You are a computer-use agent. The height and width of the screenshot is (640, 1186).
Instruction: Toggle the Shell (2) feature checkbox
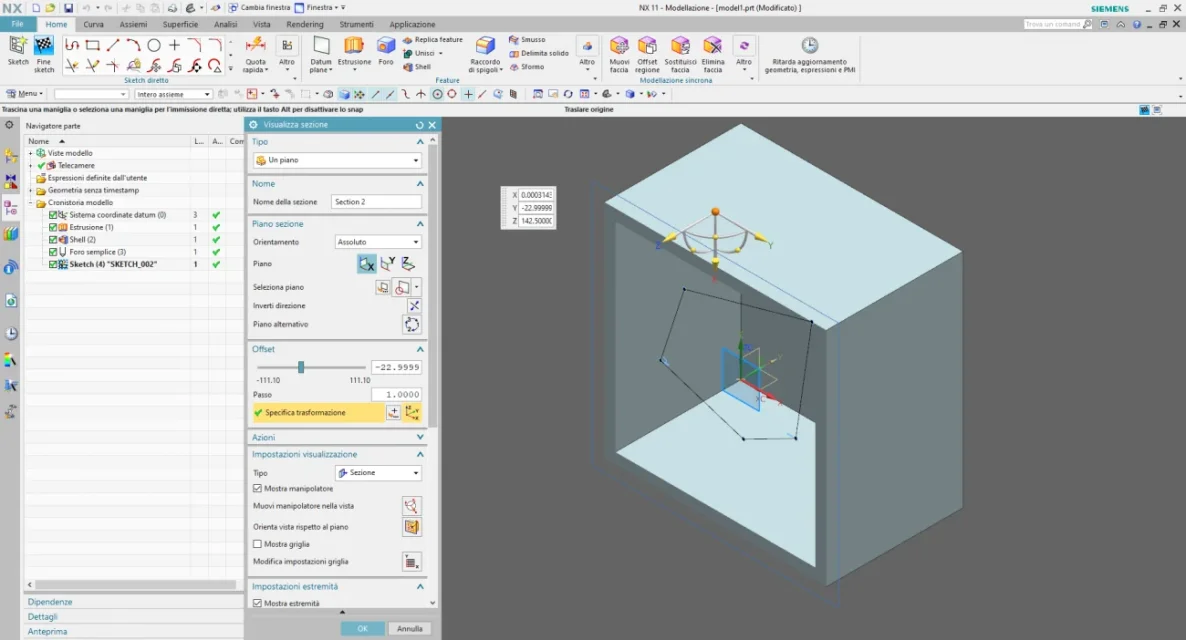(54, 240)
